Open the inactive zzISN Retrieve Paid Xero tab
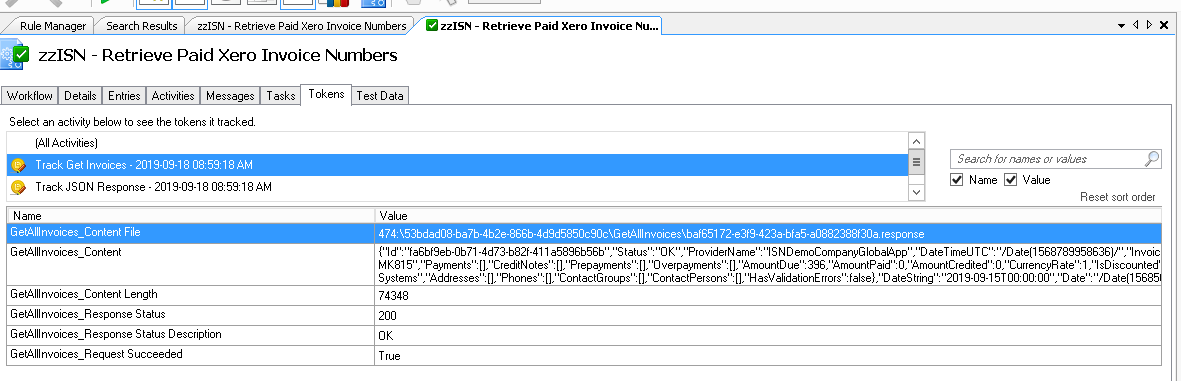Screen dimensions: 1181x381 (301, 26)
